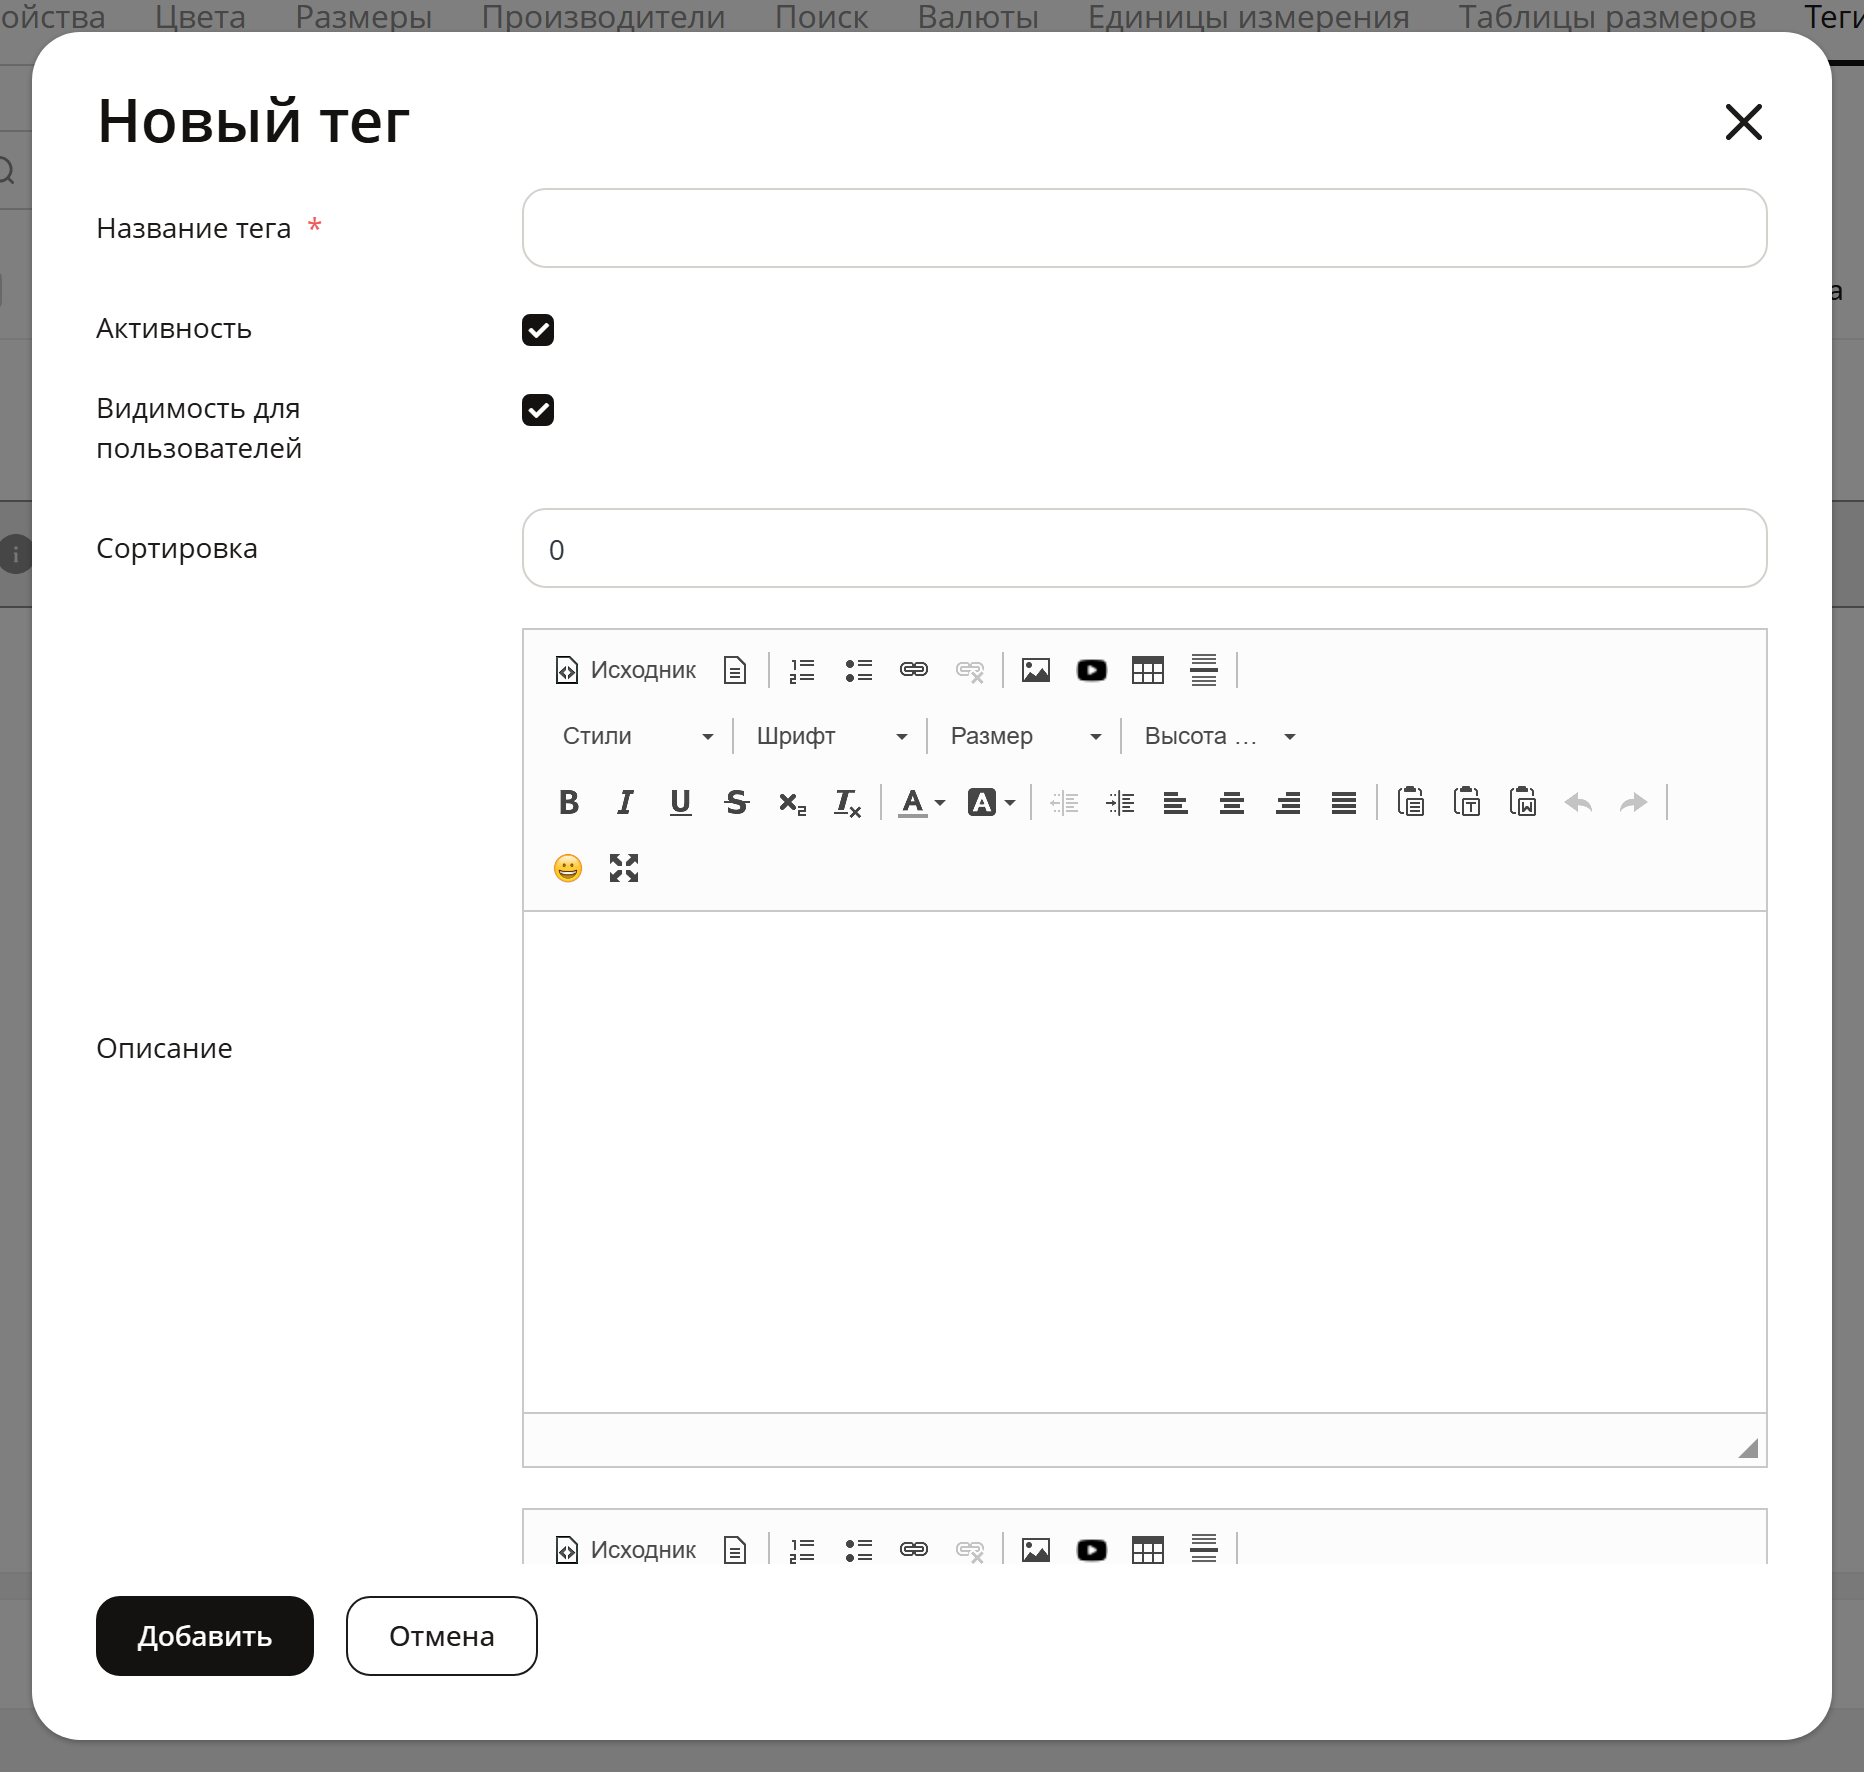Switch to Валюты tab behind dialog
Screen dimensions: 1864x1772
(978, 16)
